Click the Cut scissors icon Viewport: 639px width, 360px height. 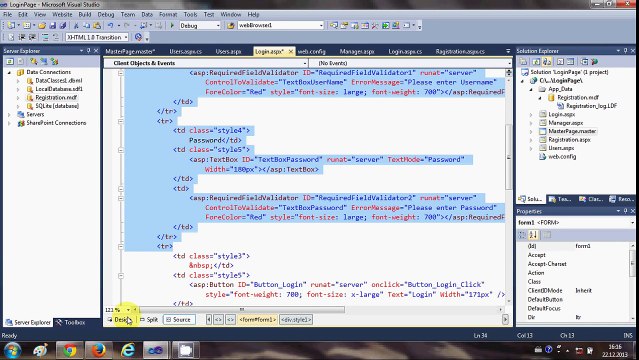pos(76,25)
